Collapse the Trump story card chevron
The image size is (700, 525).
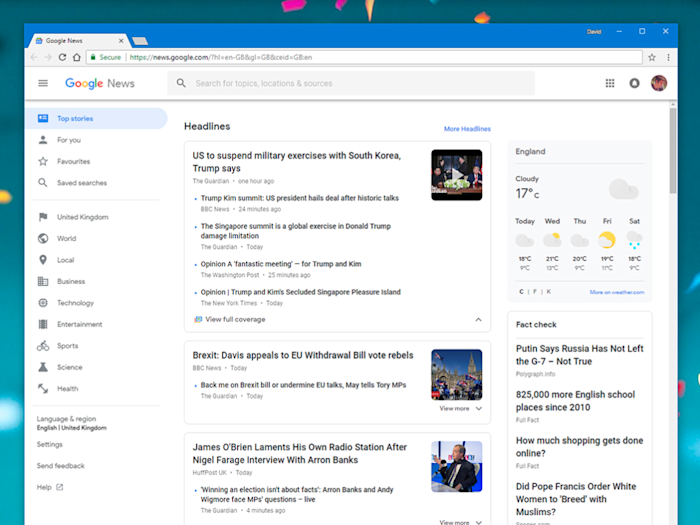click(x=478, y=319)
